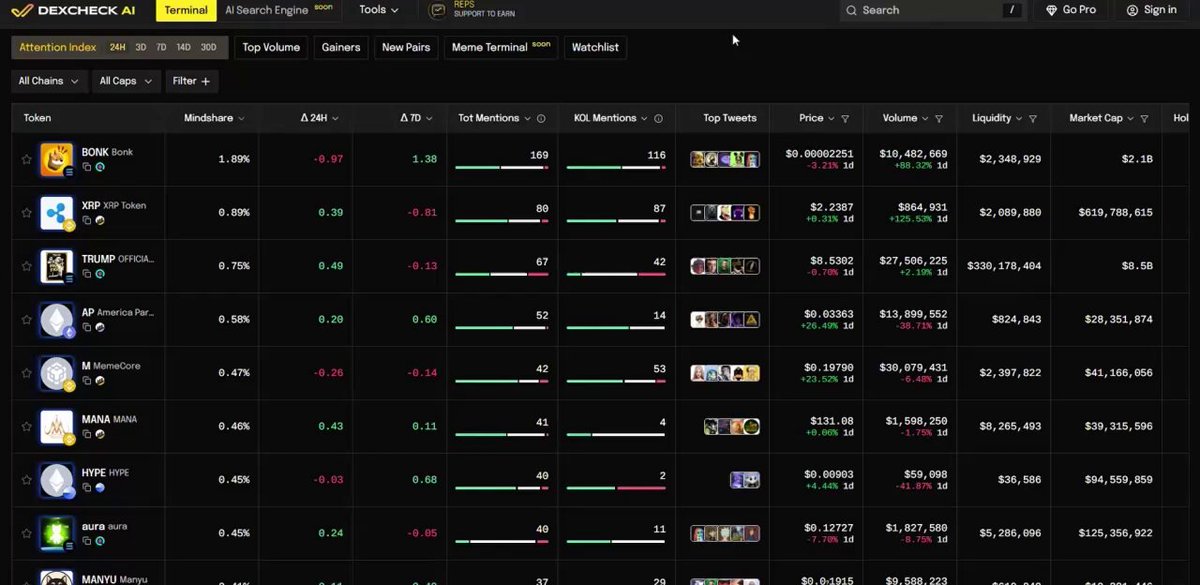This screenshot has height=585, width=1200.
Task: Sort by the Price column header
Action: pyautogui.click(x=817, y=118)
